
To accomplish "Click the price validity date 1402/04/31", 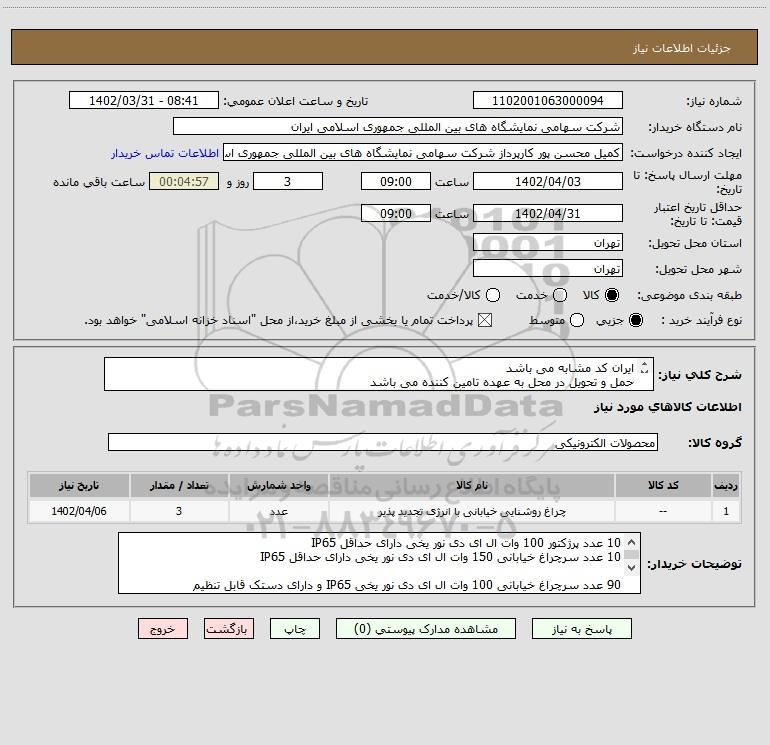I will click(x=548, y=213).
